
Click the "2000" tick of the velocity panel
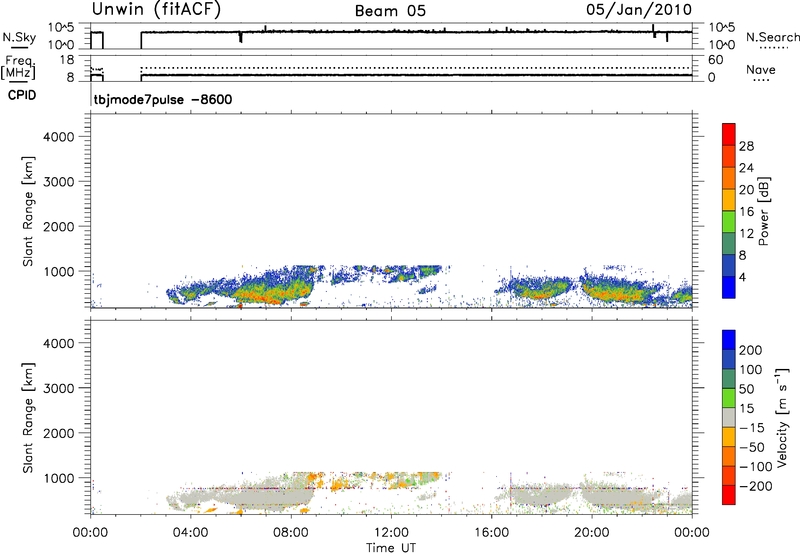(x=59, y=433)
